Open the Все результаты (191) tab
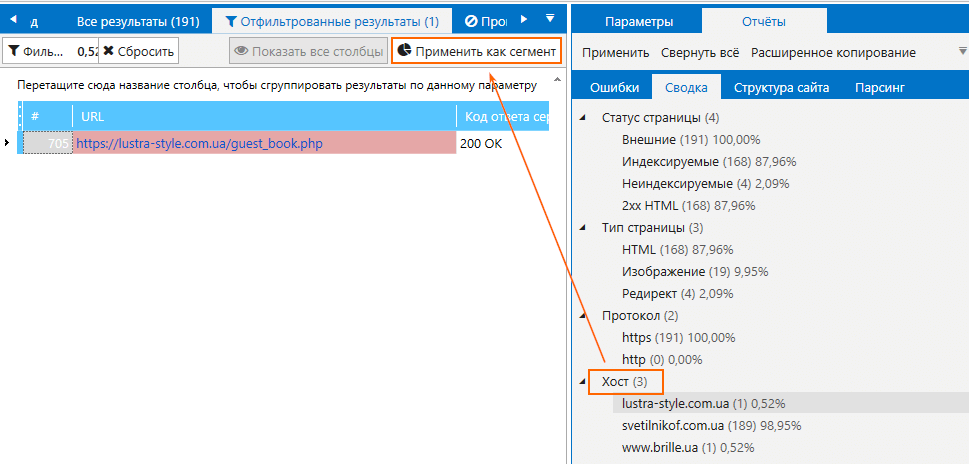Screen dimensions: 969x464 coord(138,21)
